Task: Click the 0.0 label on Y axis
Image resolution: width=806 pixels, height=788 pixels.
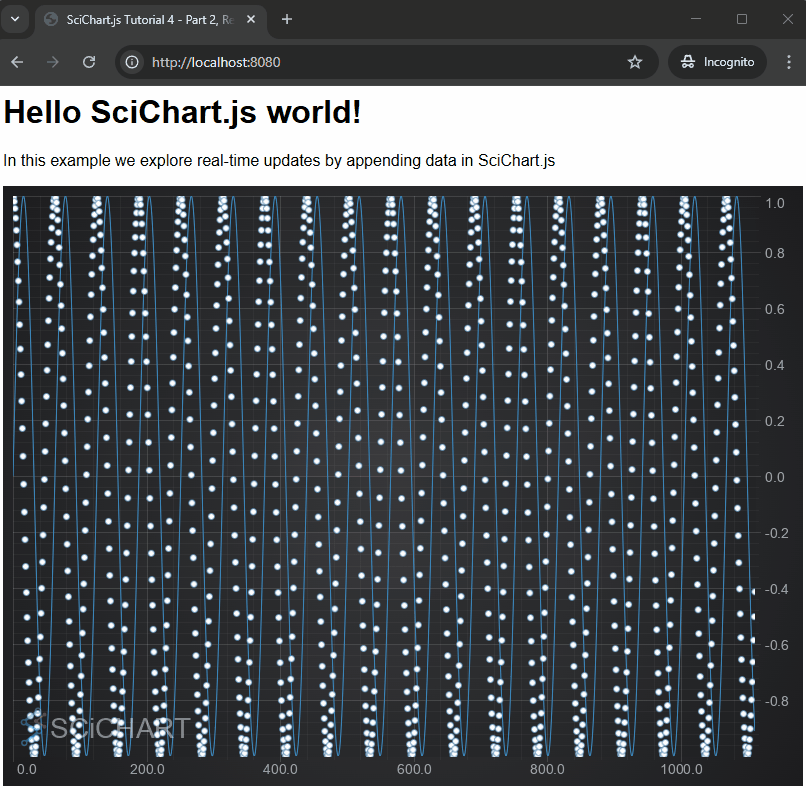Action: tap(746, 478)
